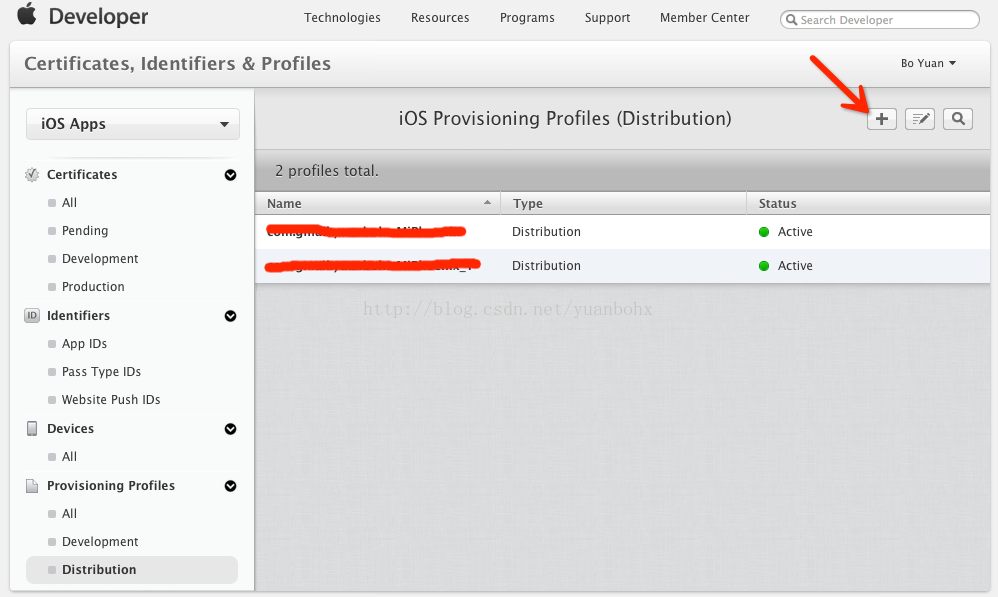Click the Search Developer input field
998x597 pixels.
[886, 19]
